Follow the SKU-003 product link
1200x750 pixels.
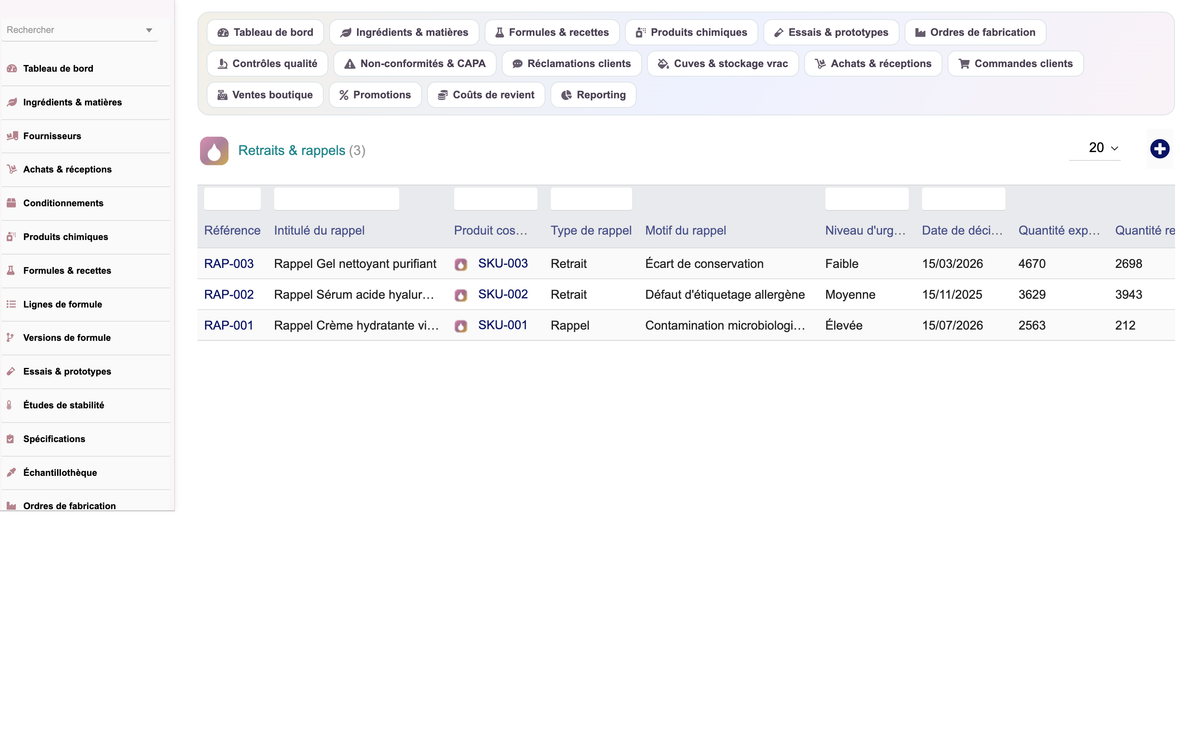503,264
